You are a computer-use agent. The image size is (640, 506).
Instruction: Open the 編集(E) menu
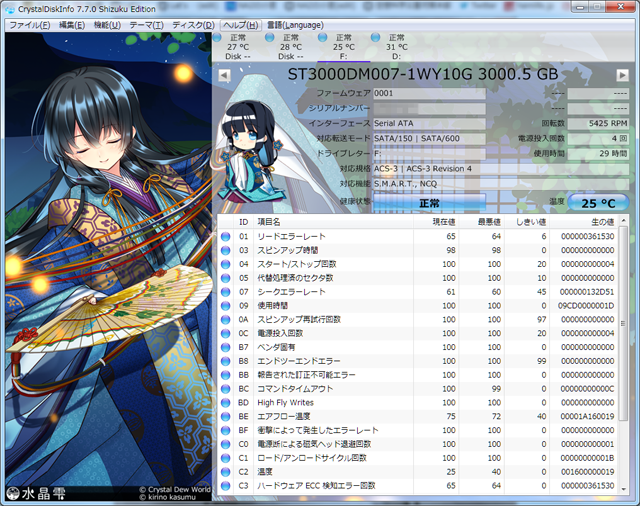pyautogui.click(x=72, y=25)
